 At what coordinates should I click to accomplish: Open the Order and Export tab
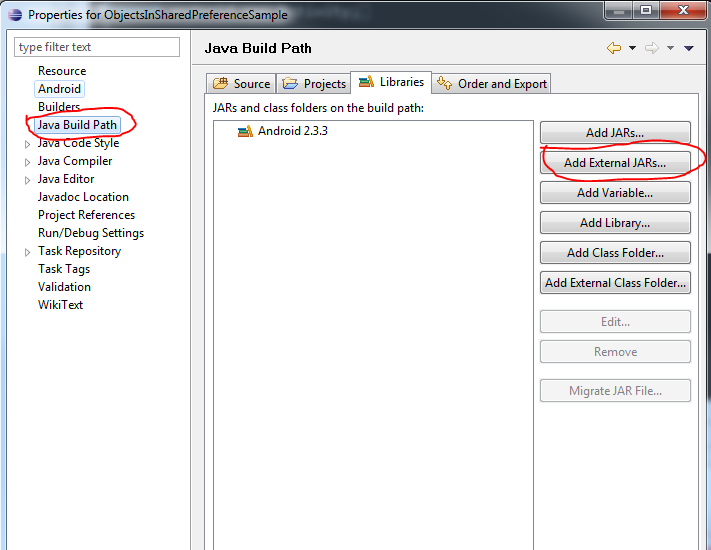coord(492,83)
